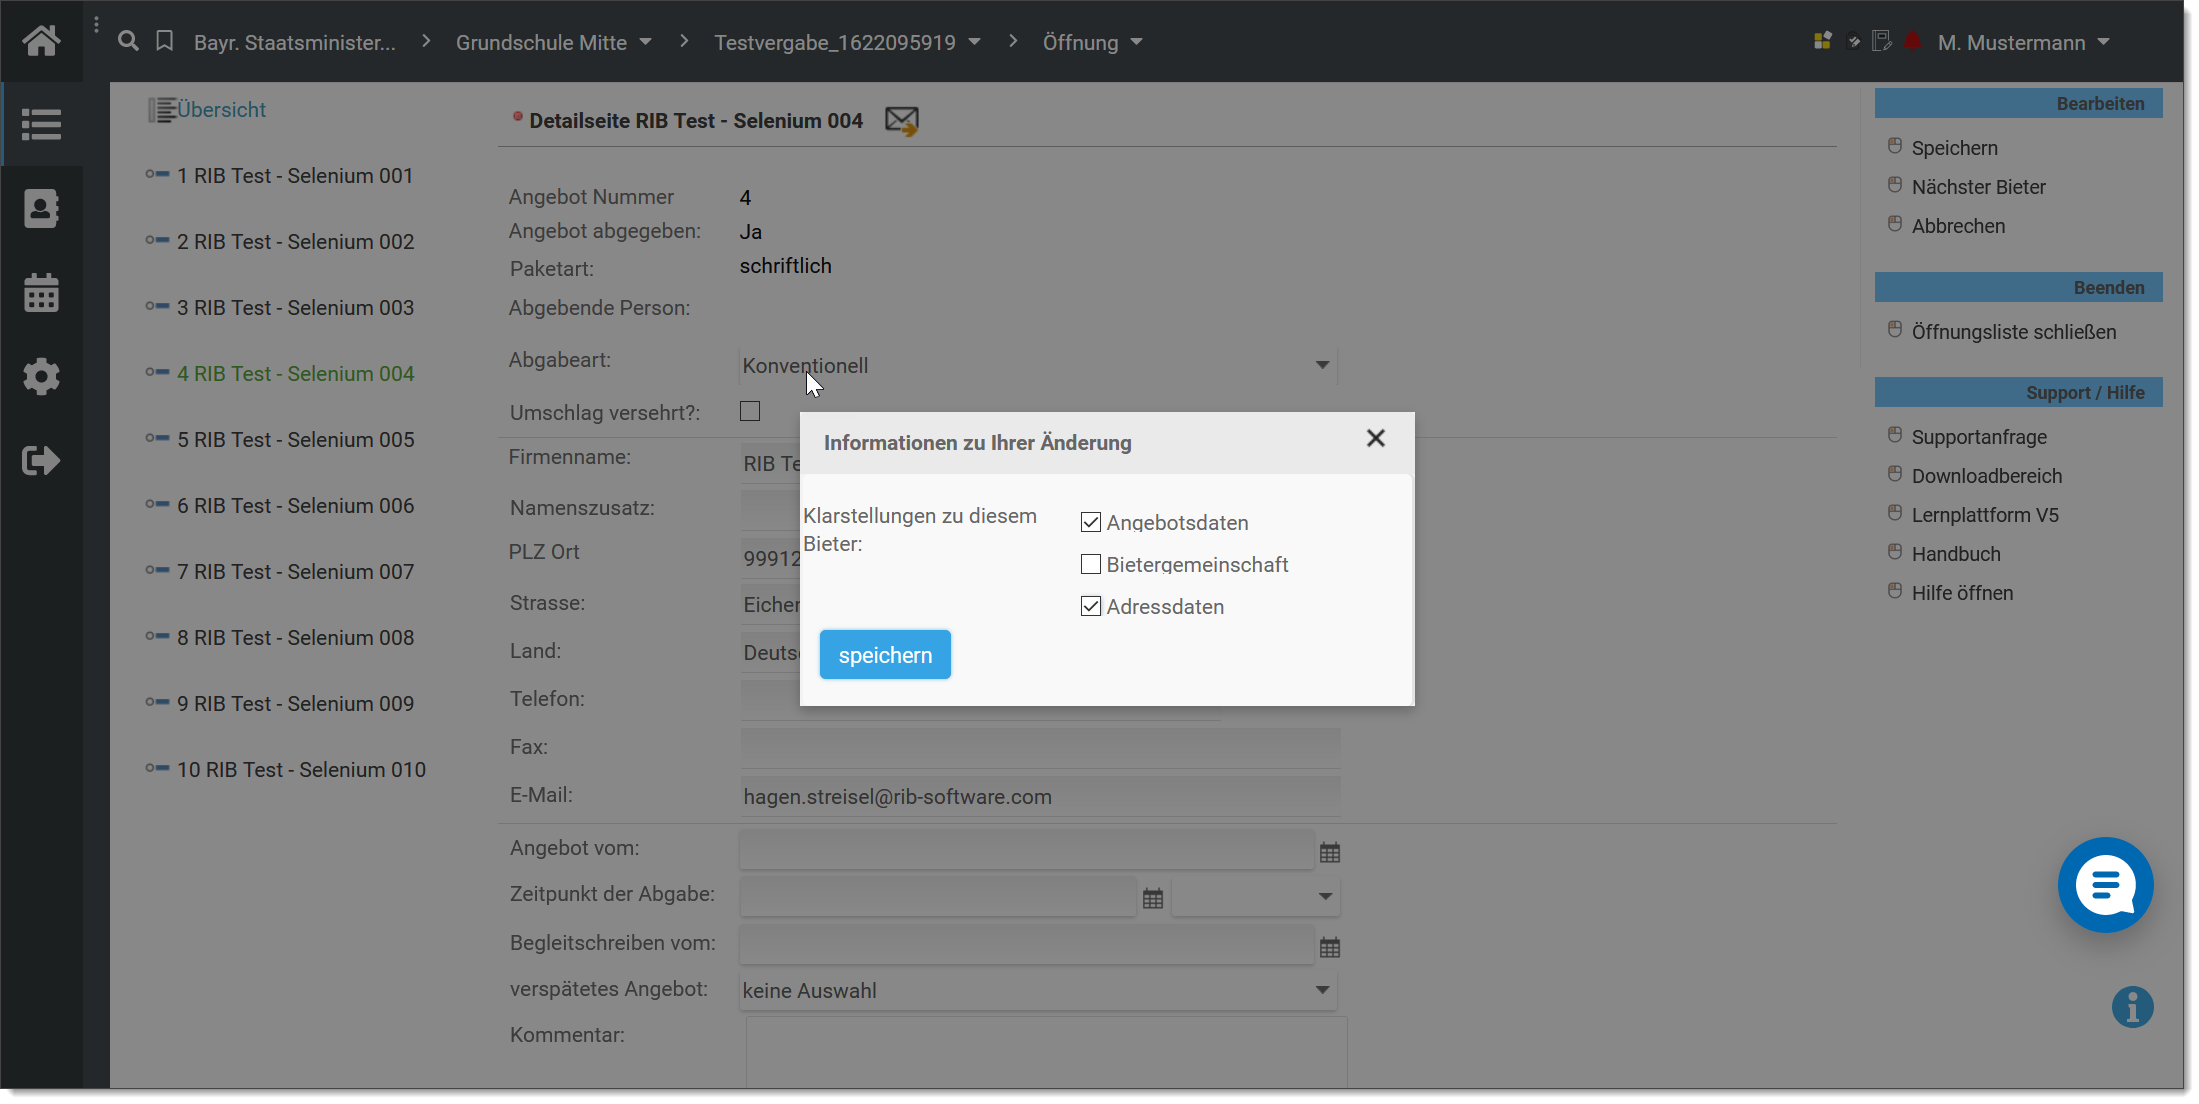Screen dimensions: 2199x1104
Task: Open the red notification bell
Action: click(1913, 41)
